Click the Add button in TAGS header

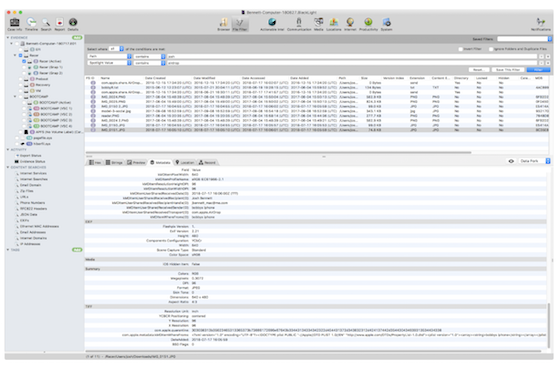coord(77,250)
